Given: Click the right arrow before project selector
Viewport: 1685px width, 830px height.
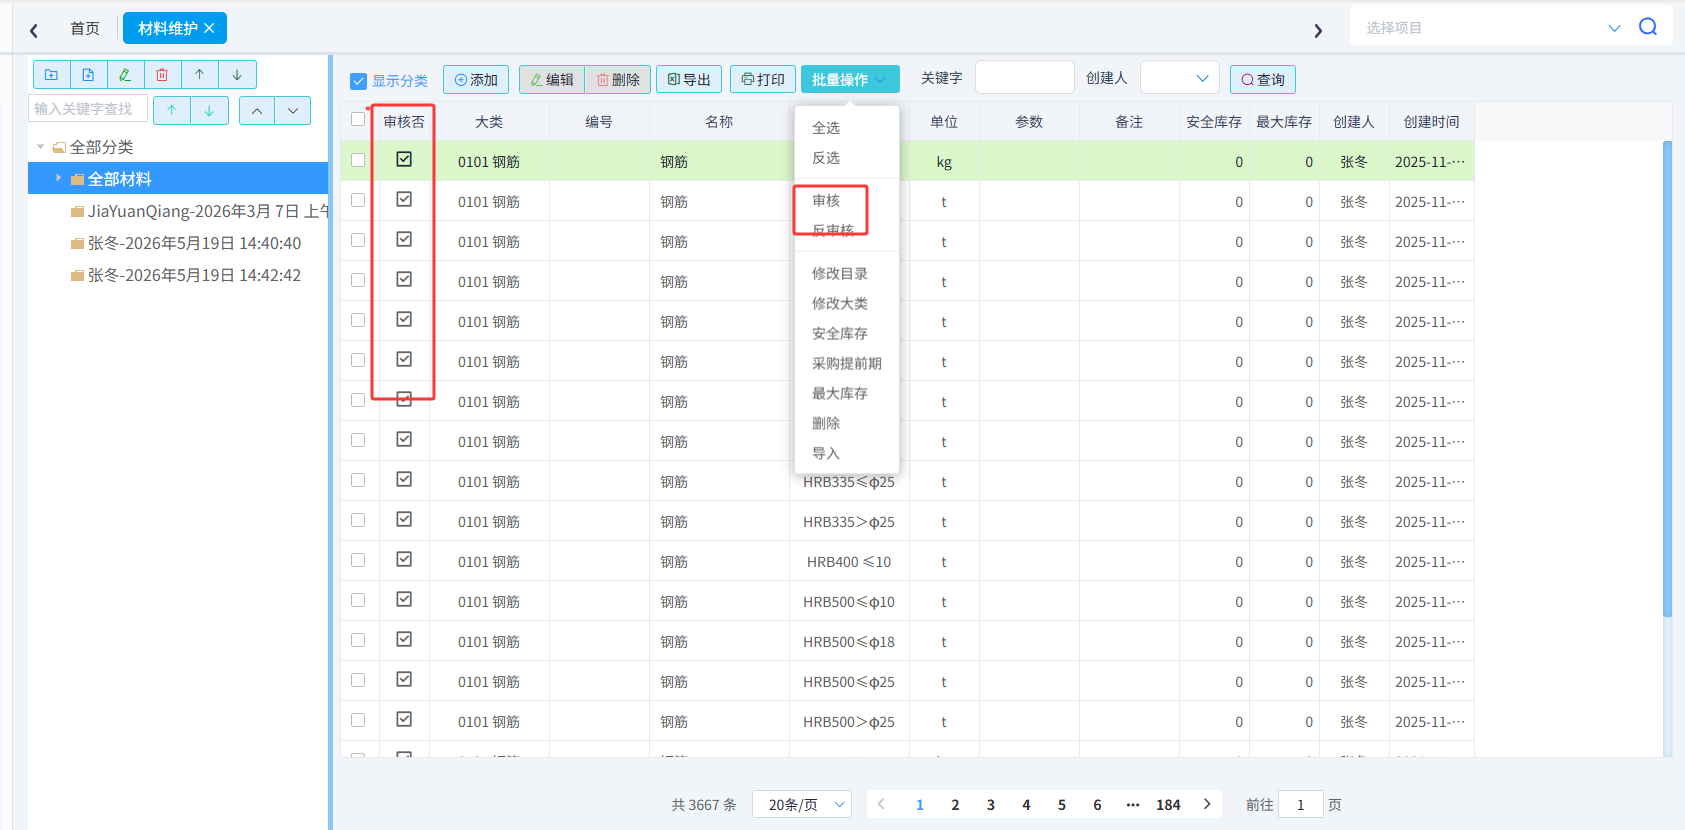Looking at the screenshot, I should click(1318, 30).
